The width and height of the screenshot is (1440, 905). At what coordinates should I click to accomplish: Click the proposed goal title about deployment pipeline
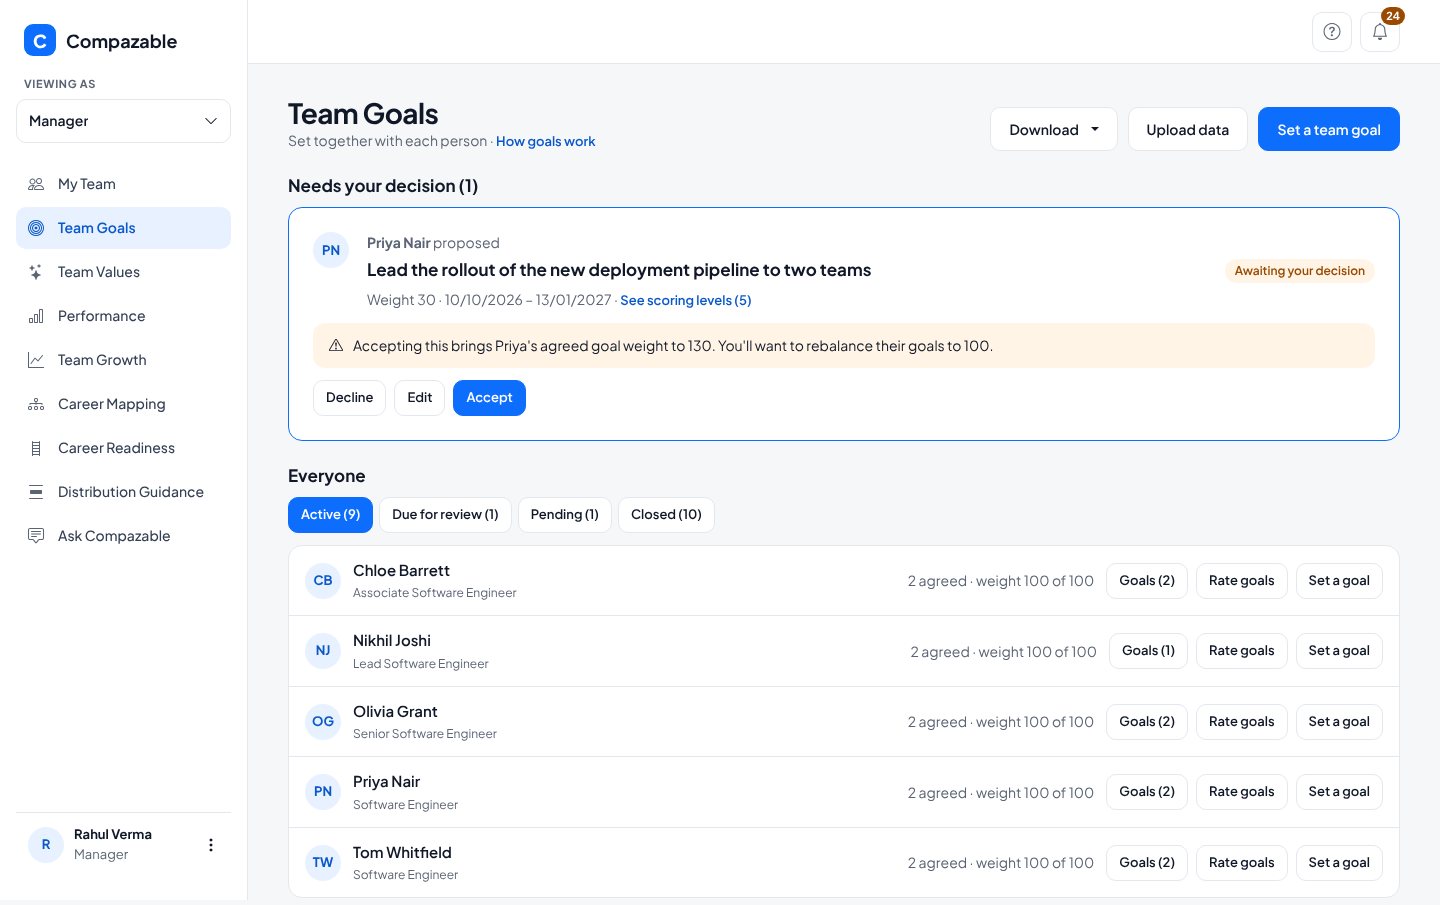619,270
